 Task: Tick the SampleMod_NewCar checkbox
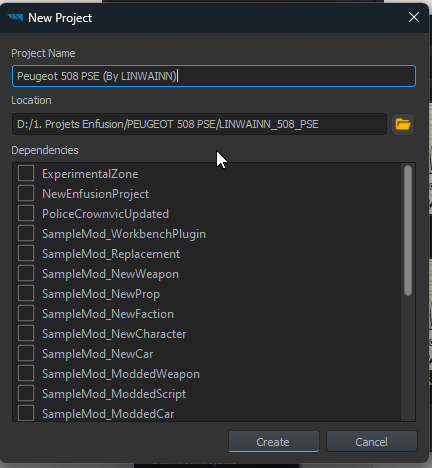coord(26,353)
